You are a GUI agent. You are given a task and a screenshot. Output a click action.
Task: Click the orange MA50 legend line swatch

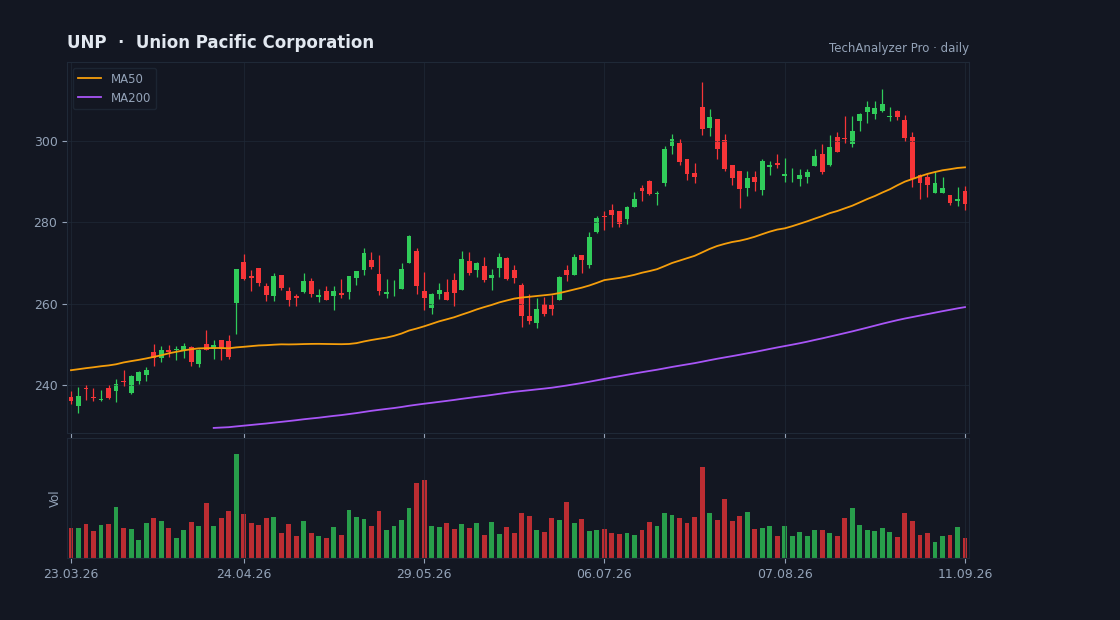pos(89,79)
